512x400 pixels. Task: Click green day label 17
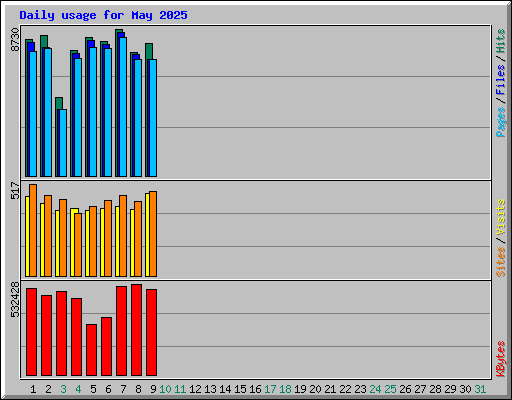pyautogui.click(x=270, y=389)
